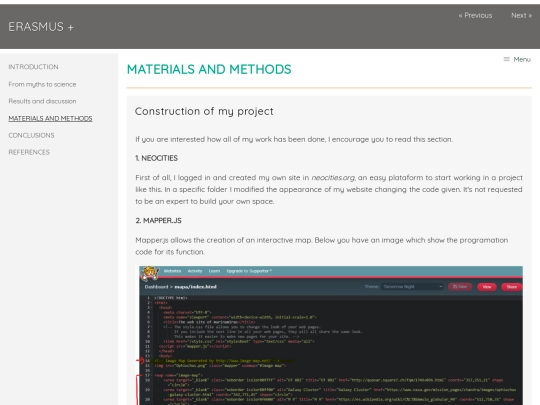This screenshot has height=405, width=540.
Task: Open the Theme dropdown in editor screenshot
Action: (x=412, y=287)
